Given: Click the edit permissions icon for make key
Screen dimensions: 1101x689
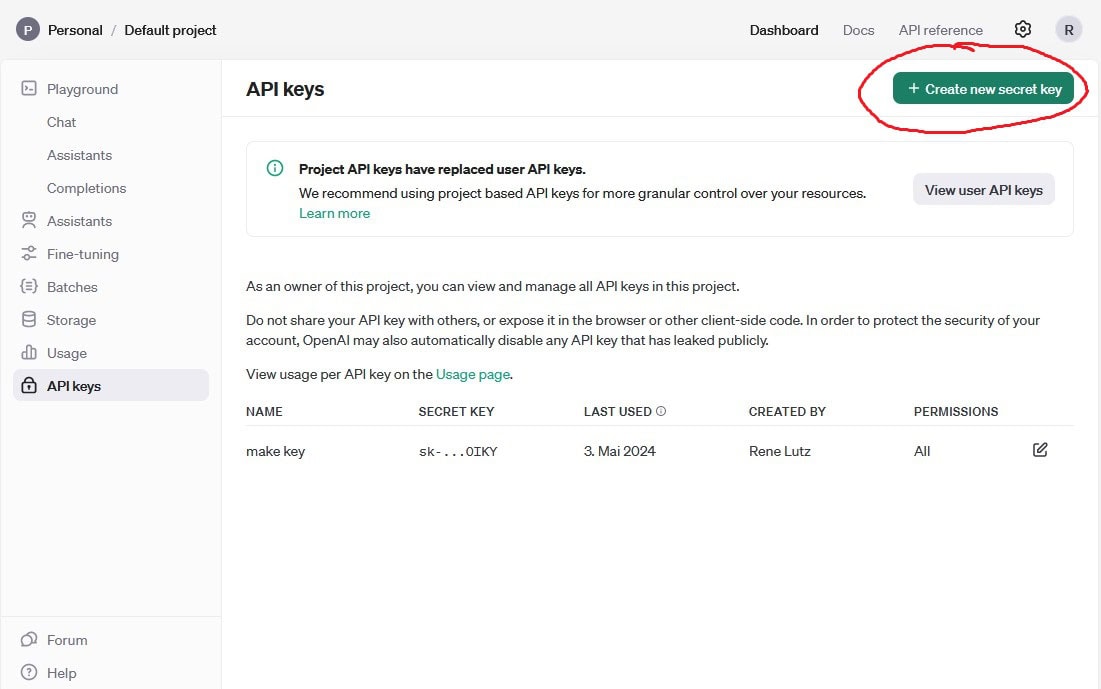Looking at the screenshot, I should tap(1039, 450).
